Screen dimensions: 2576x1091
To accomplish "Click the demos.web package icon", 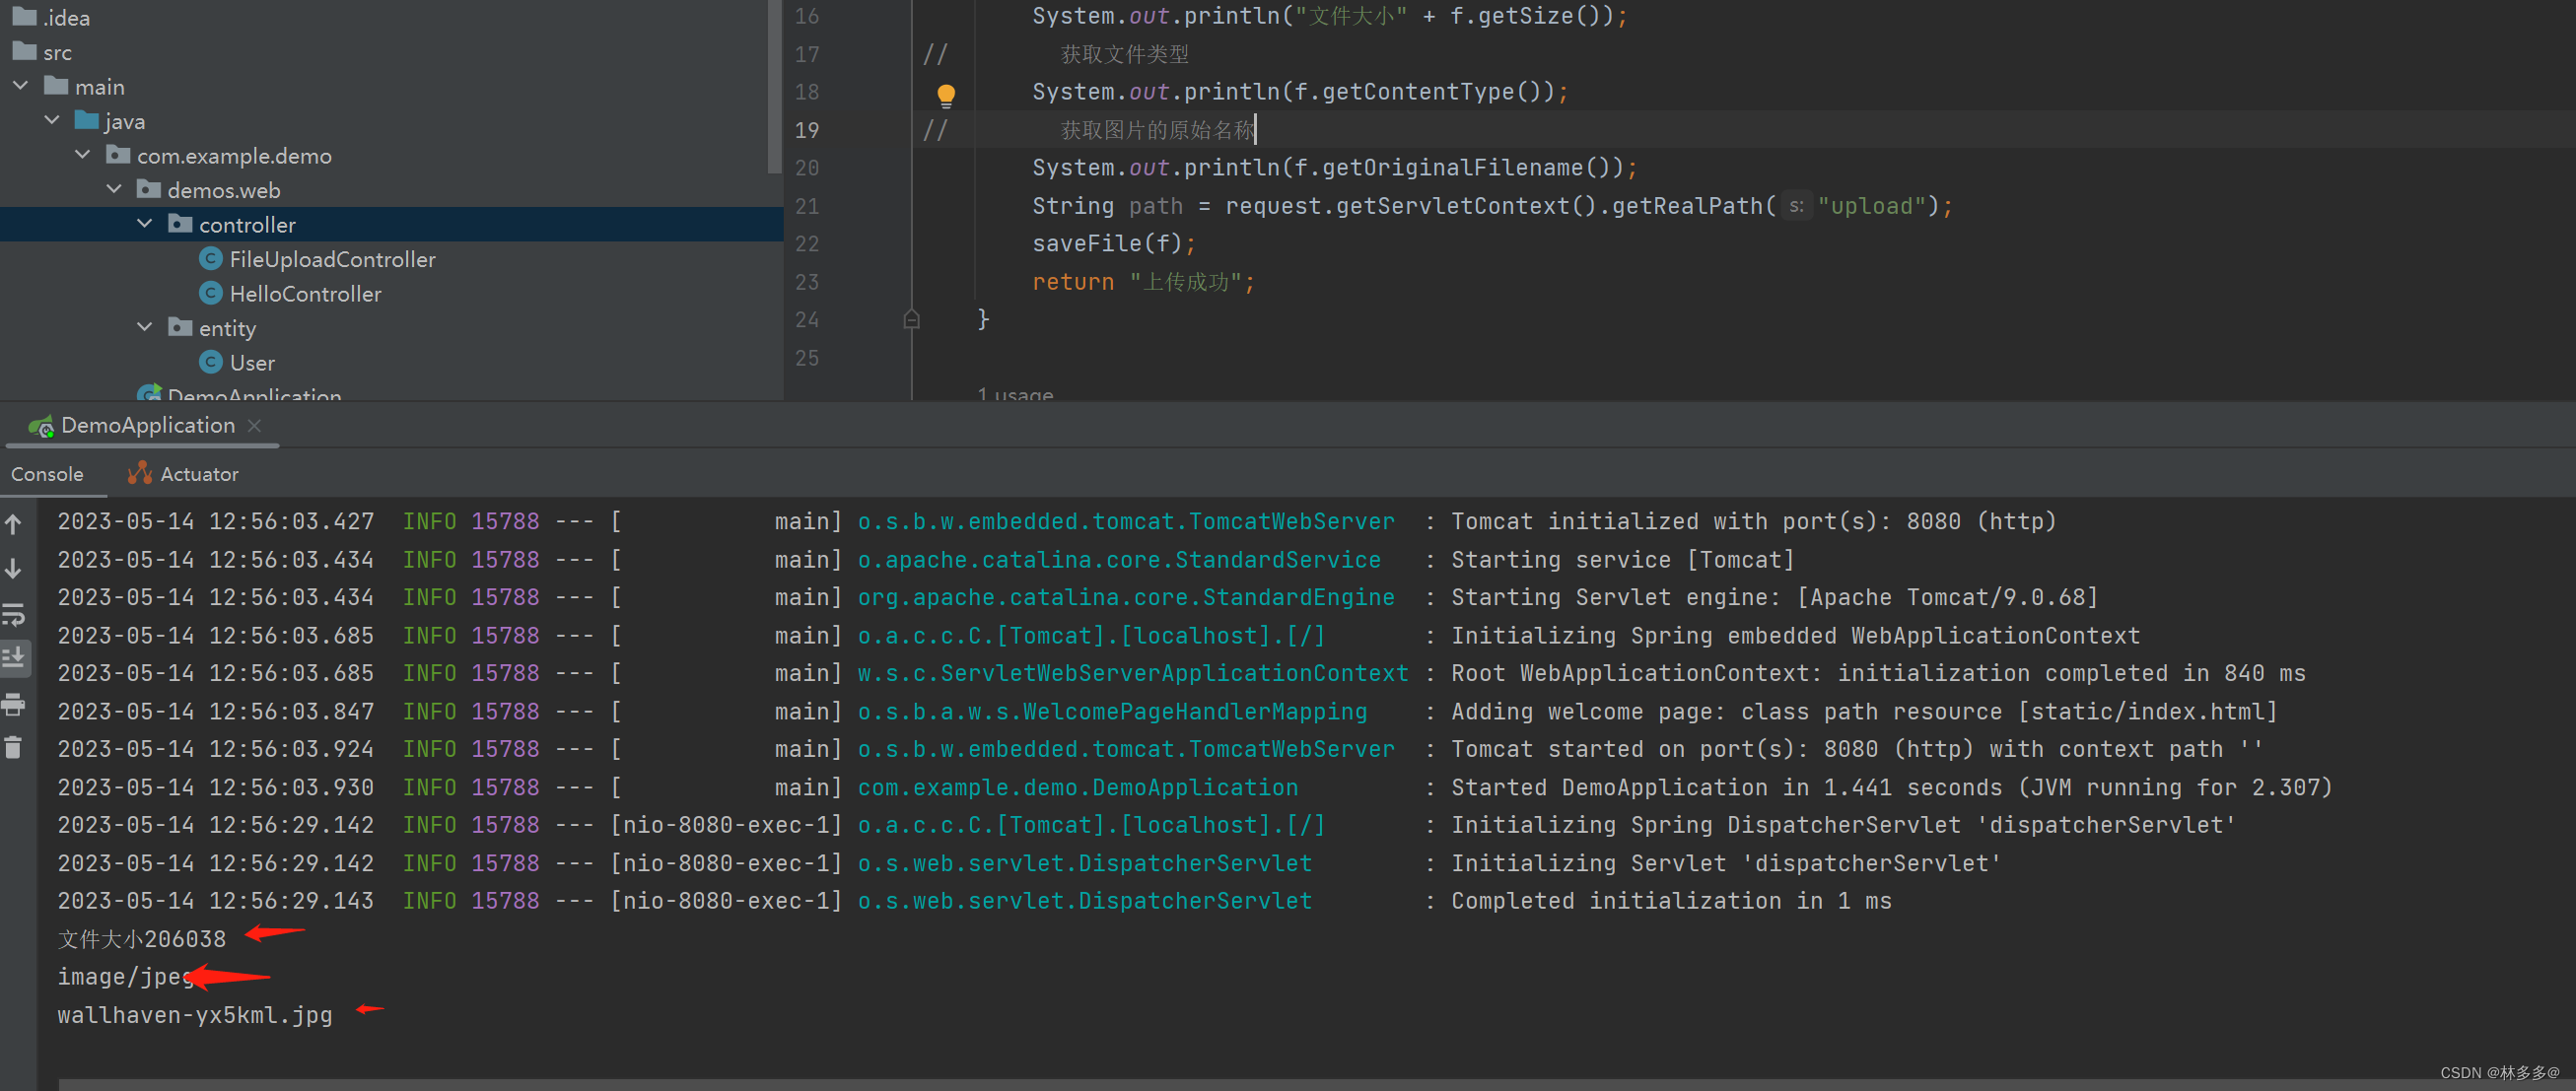I will (149, 189).
